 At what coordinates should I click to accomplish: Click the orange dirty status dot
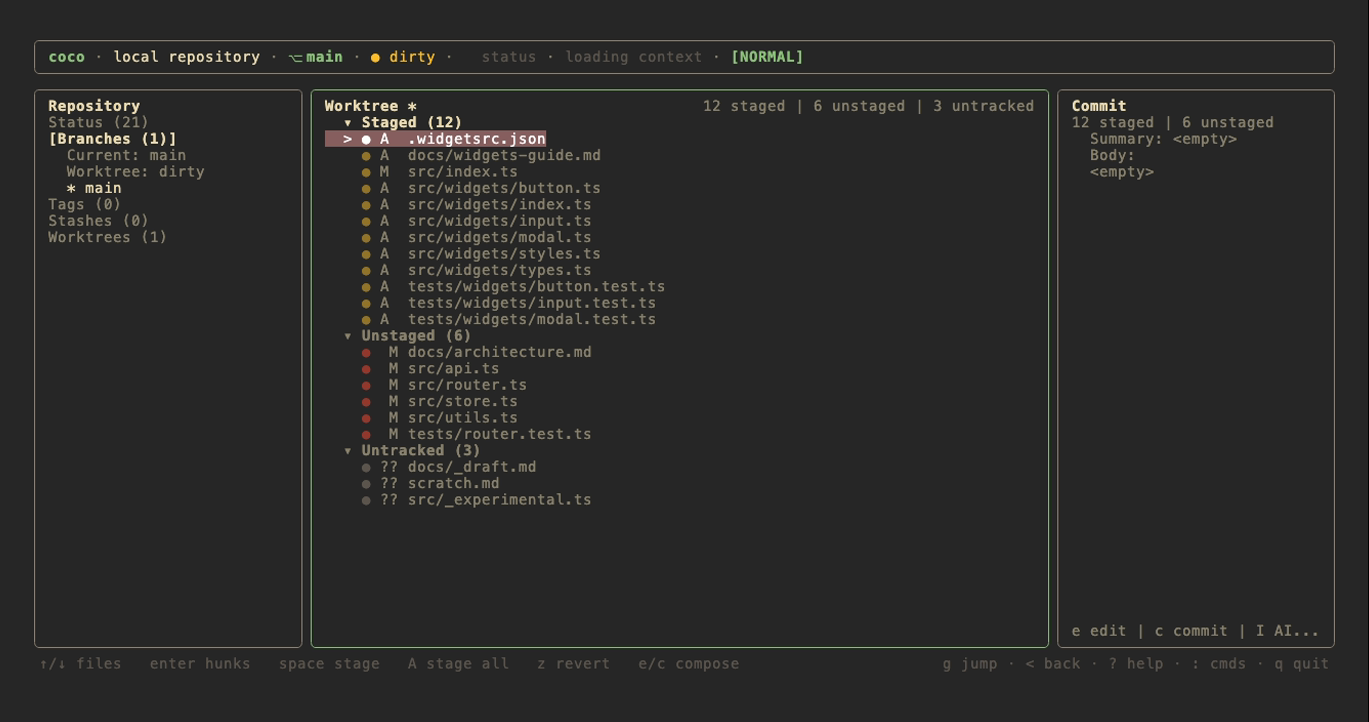click(x=376, y=58)
